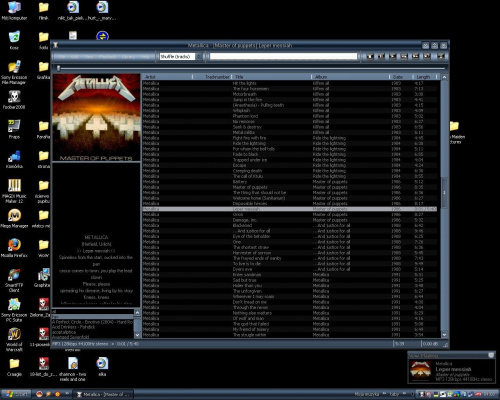Click the Stop playback toolbar button
500x400 pixels.
pyautogui.click(x=370, y=56)
